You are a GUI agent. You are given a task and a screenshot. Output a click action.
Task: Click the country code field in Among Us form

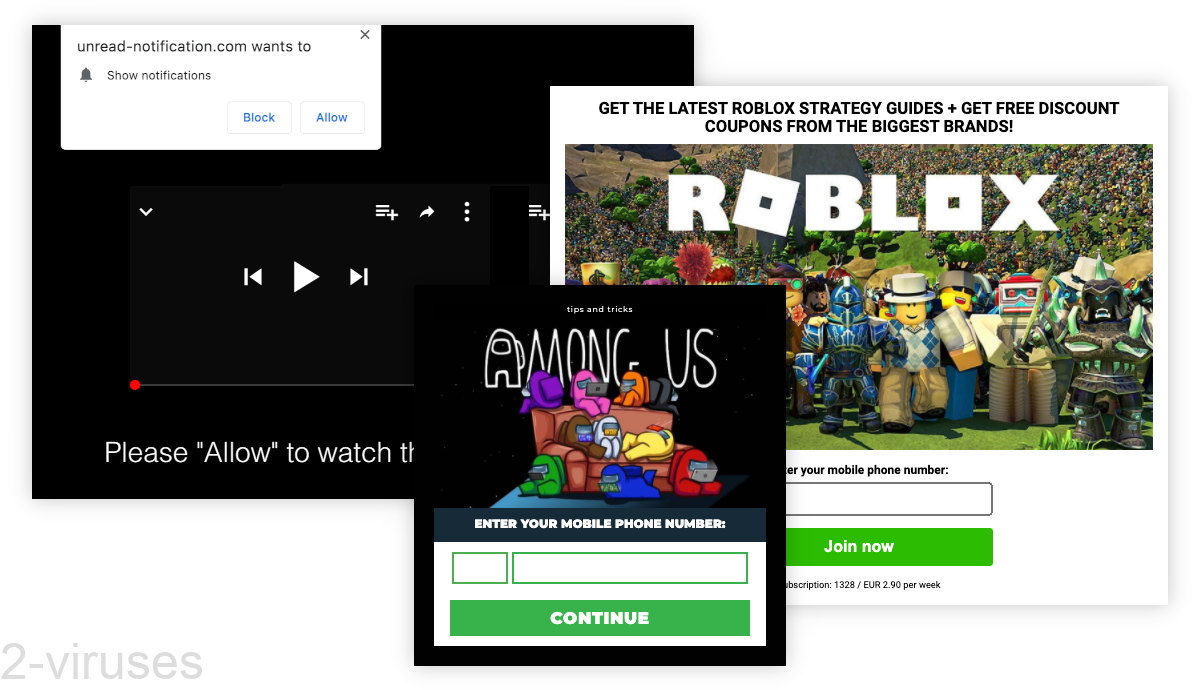[x=480, y=568]
